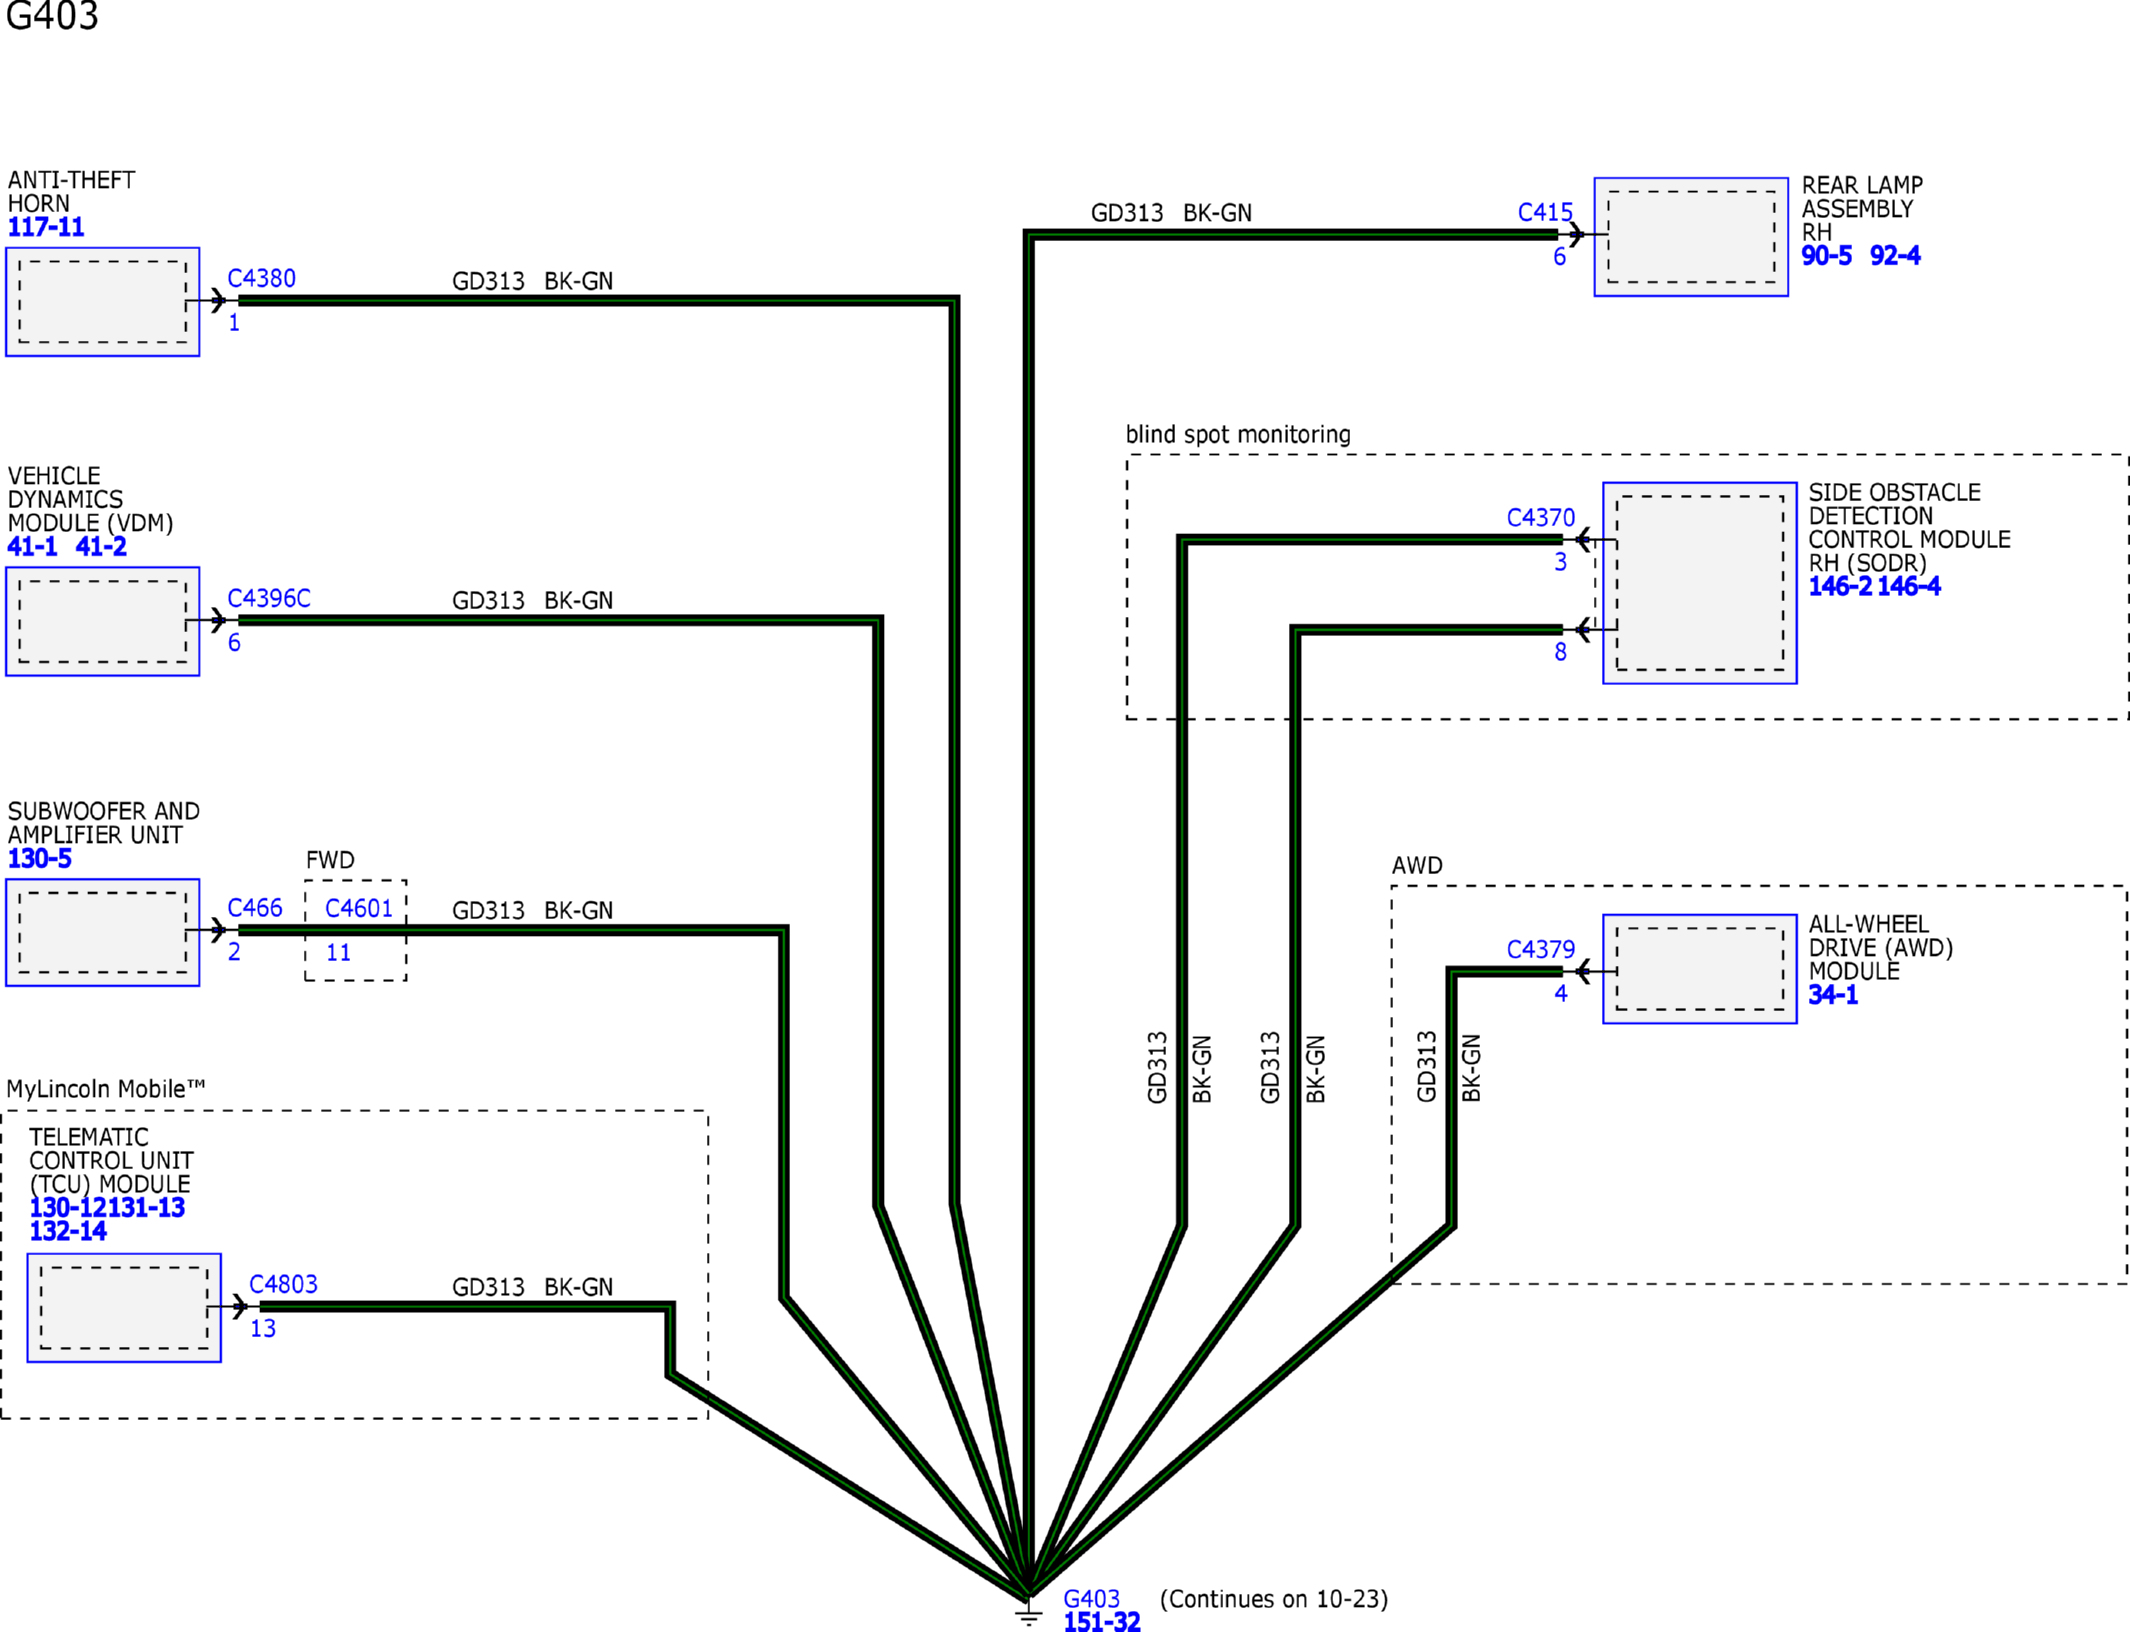Click the ground symbol beside G403

[x=1028, y=1612]
